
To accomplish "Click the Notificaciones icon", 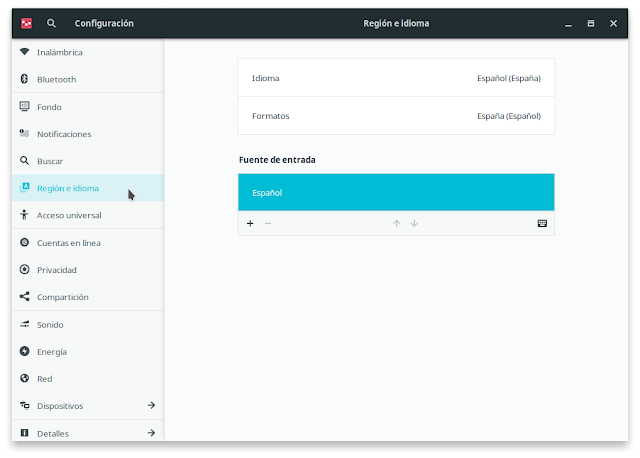I will click(24, 133).
